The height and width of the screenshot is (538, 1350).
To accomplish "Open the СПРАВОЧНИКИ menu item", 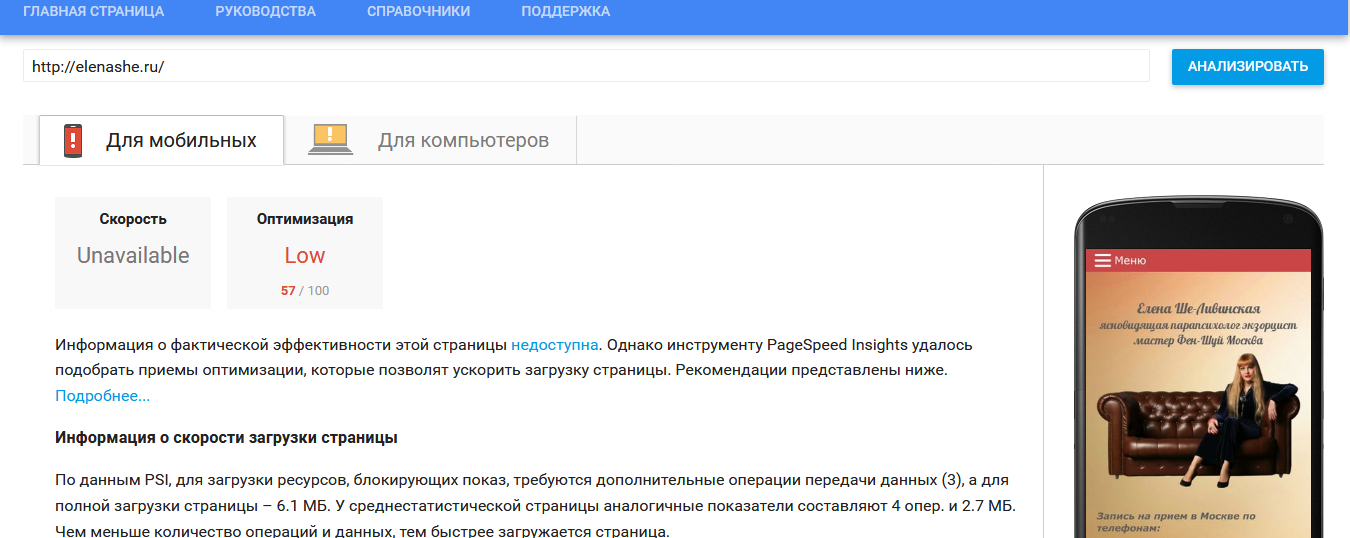I will click(x=418, y=12).
